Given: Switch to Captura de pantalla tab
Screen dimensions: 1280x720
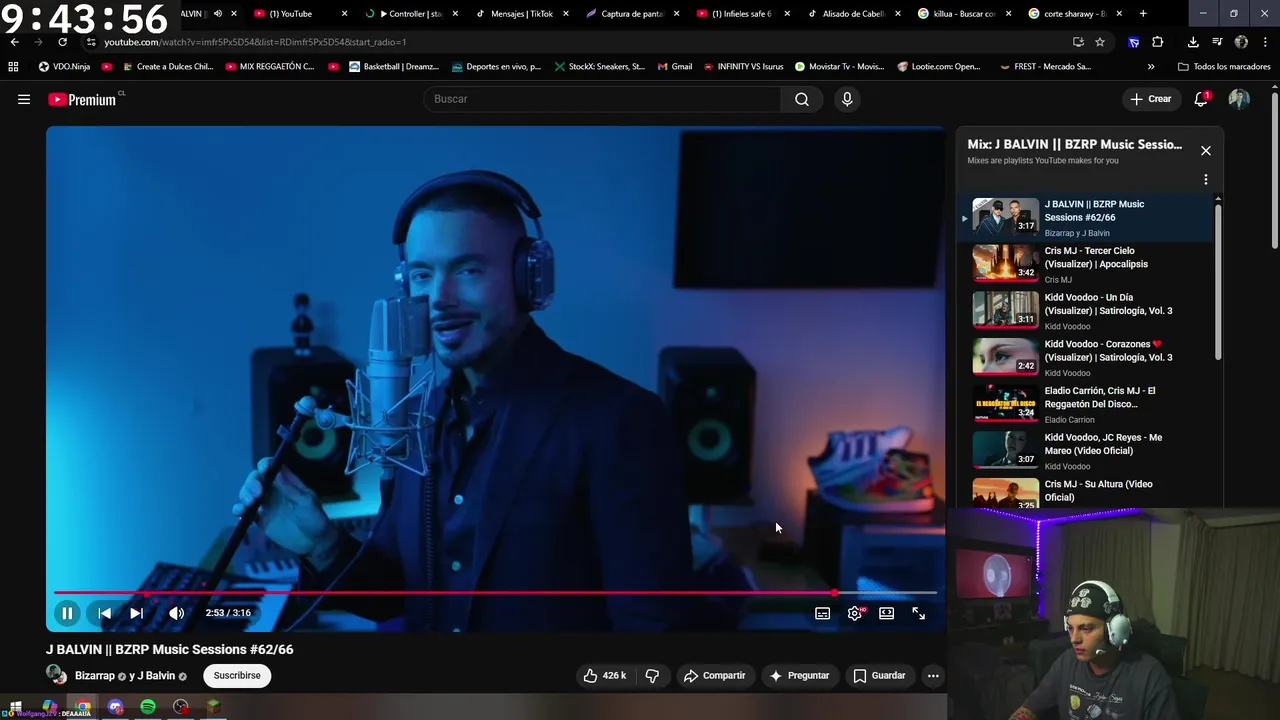Looking at the screenshot, I should point(631,14).
